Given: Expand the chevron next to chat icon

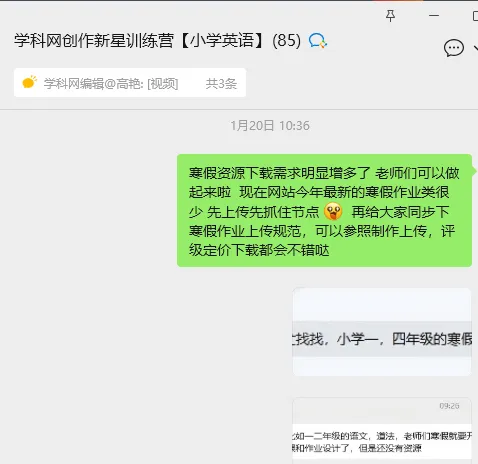Looking at the screenshot, I should click(x=476, y=49).
